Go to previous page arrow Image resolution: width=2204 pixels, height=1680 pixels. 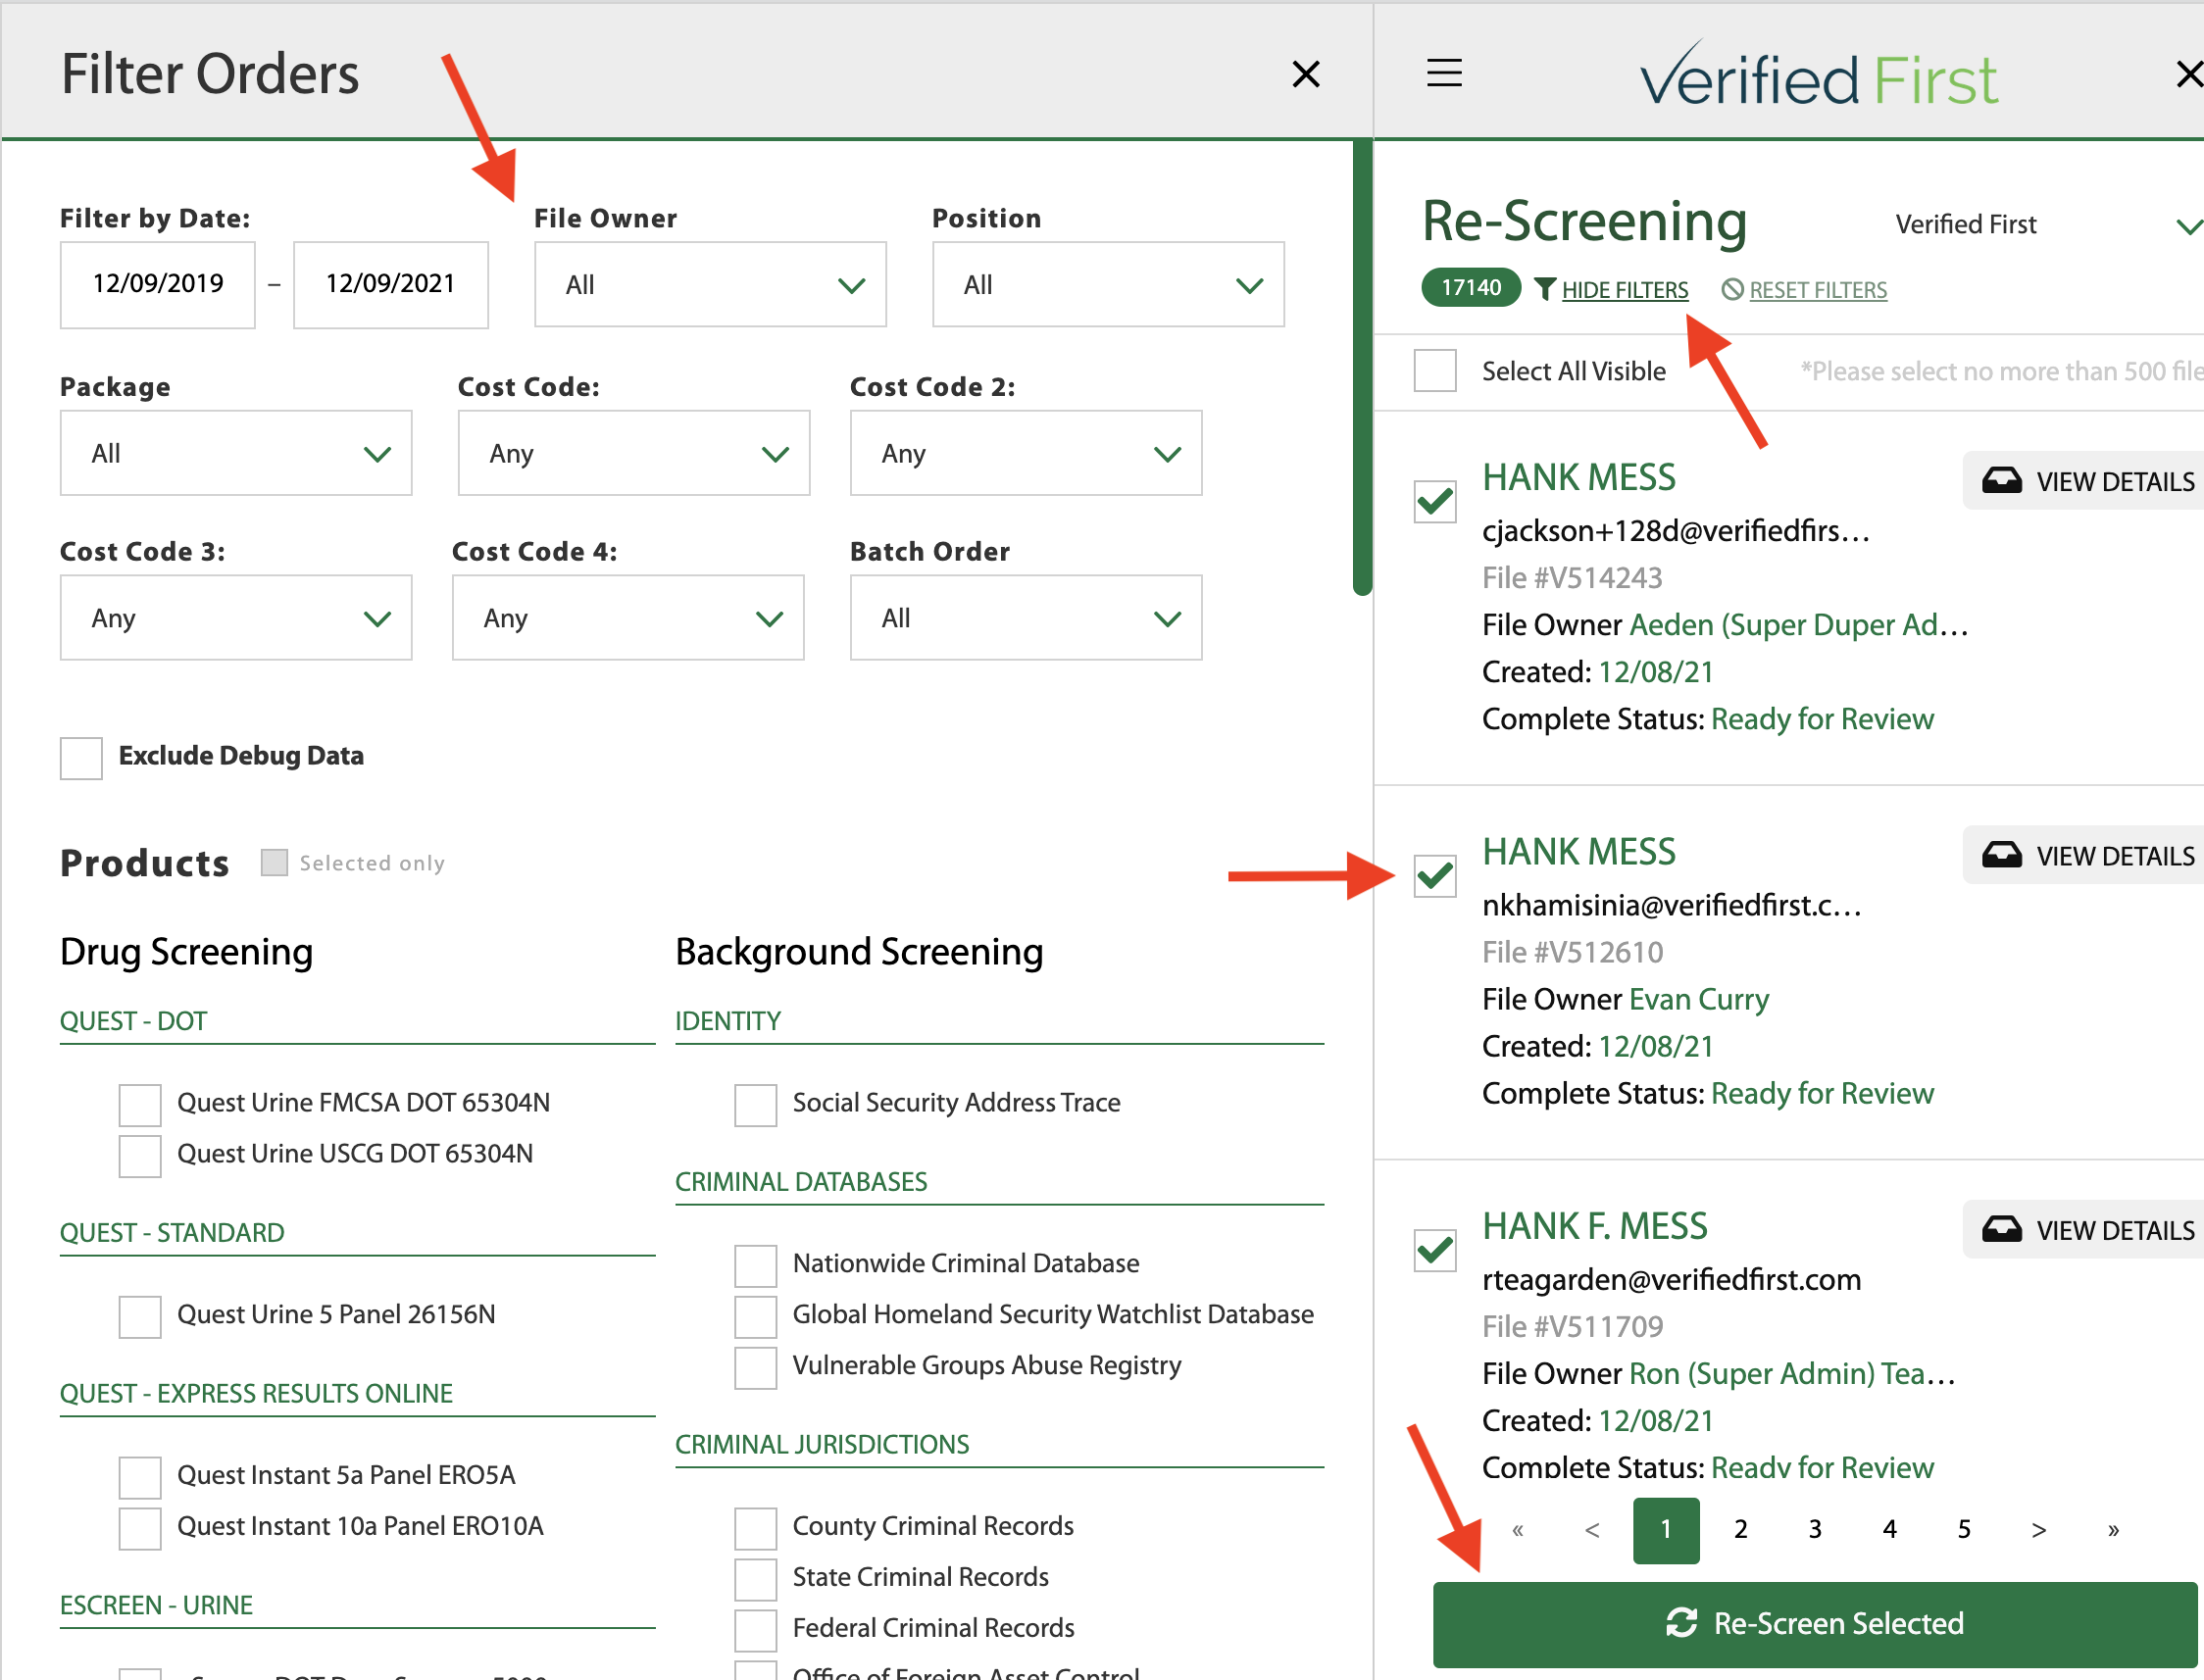pos(1592,1529)
